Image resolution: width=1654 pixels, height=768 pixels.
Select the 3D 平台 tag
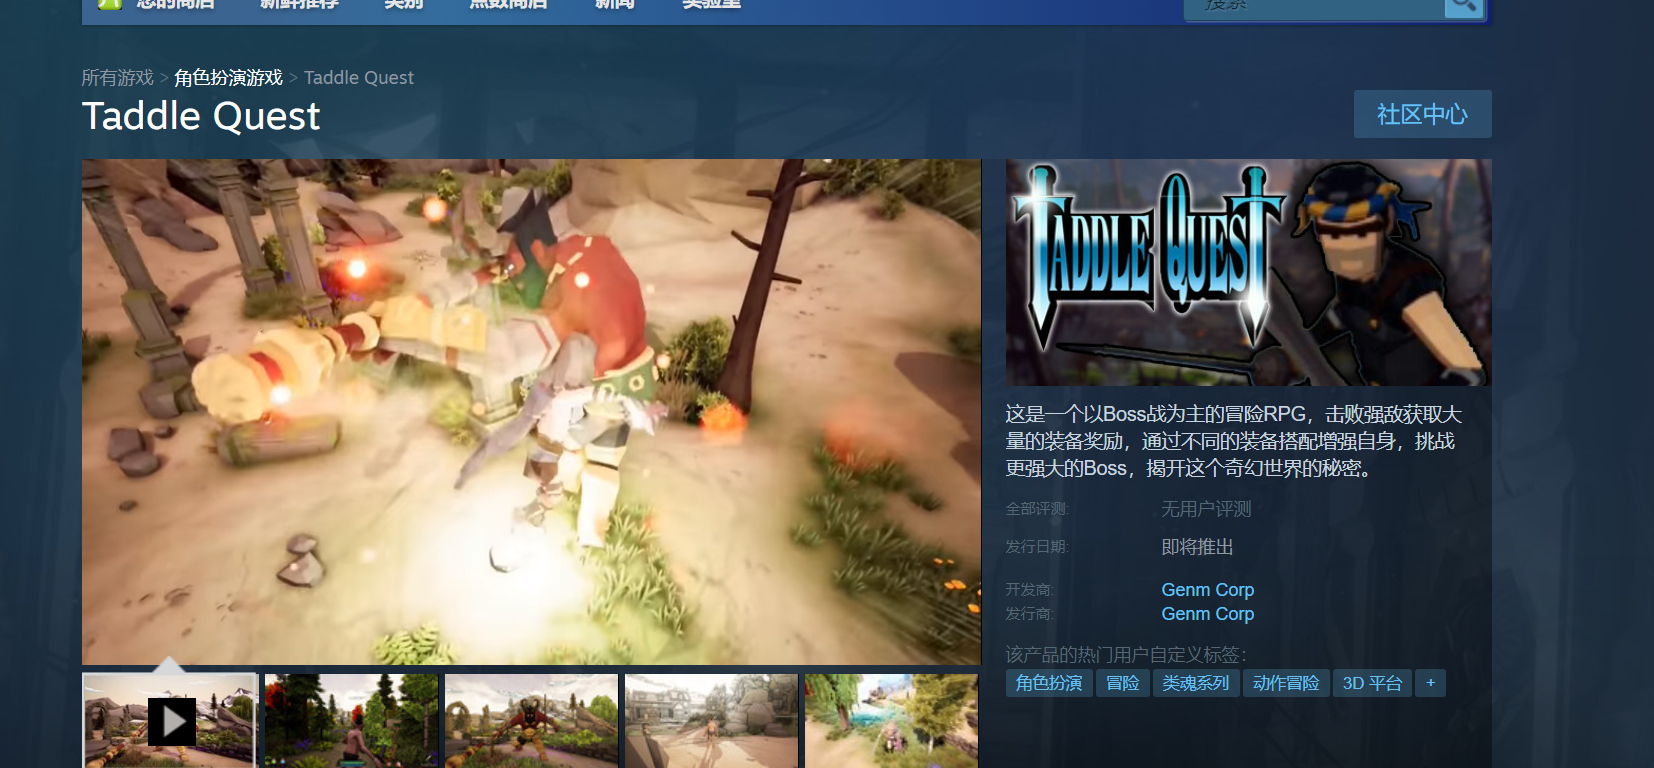point(1372,683)
